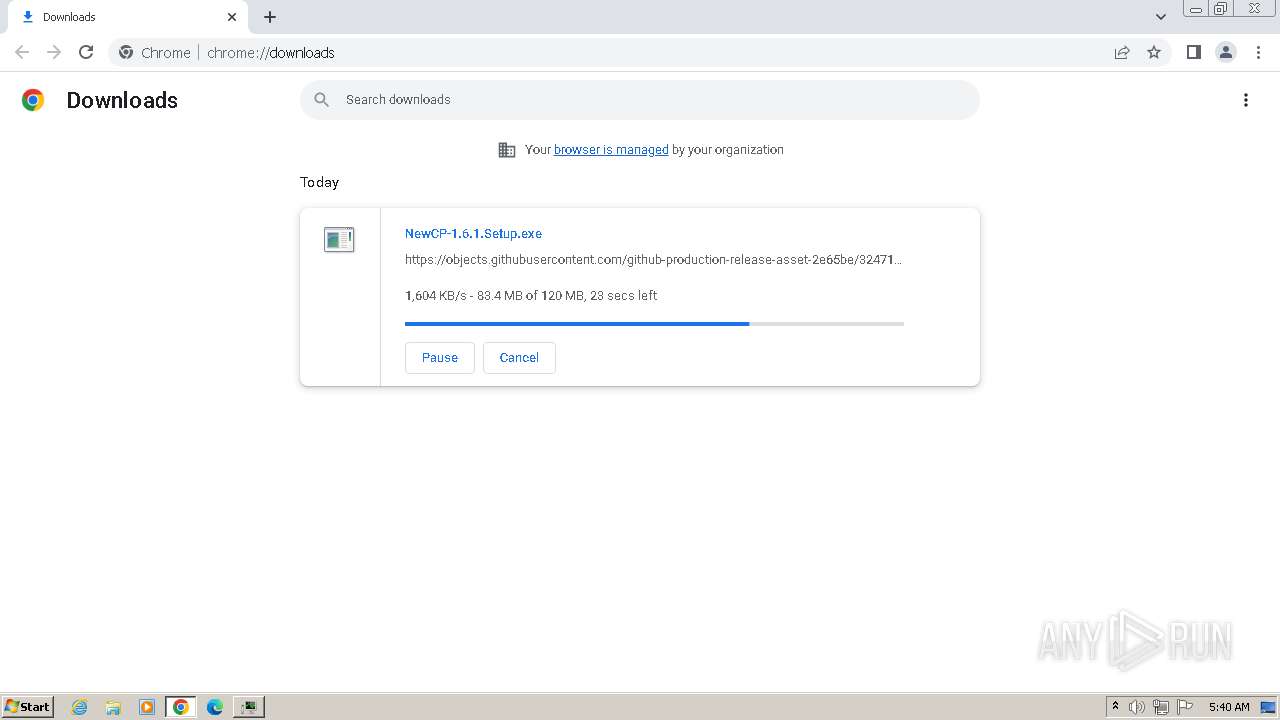The width and height of the screenshot is (1280, 720).
Task: Open the Downloads page more actions menu
Action: pyautogui.click(x=1246, y=100)
